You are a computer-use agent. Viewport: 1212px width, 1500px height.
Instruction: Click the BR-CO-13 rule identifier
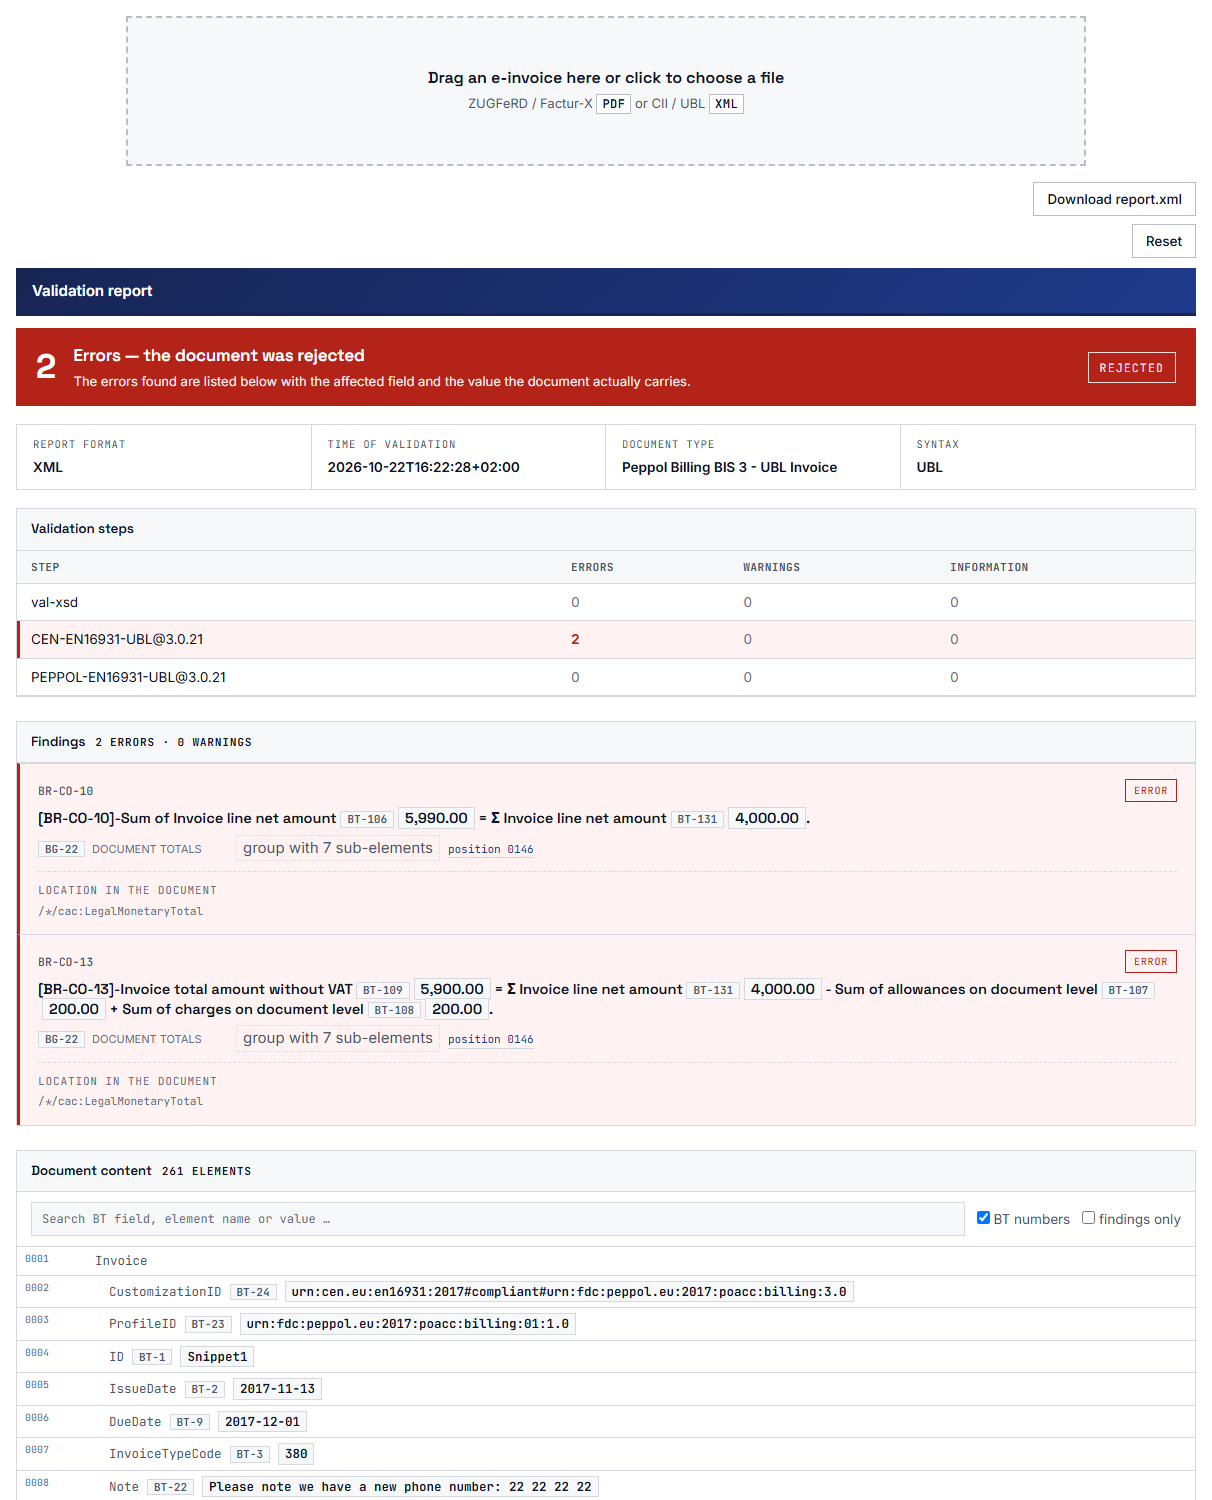pyautogui.click(x=65, y=962)
